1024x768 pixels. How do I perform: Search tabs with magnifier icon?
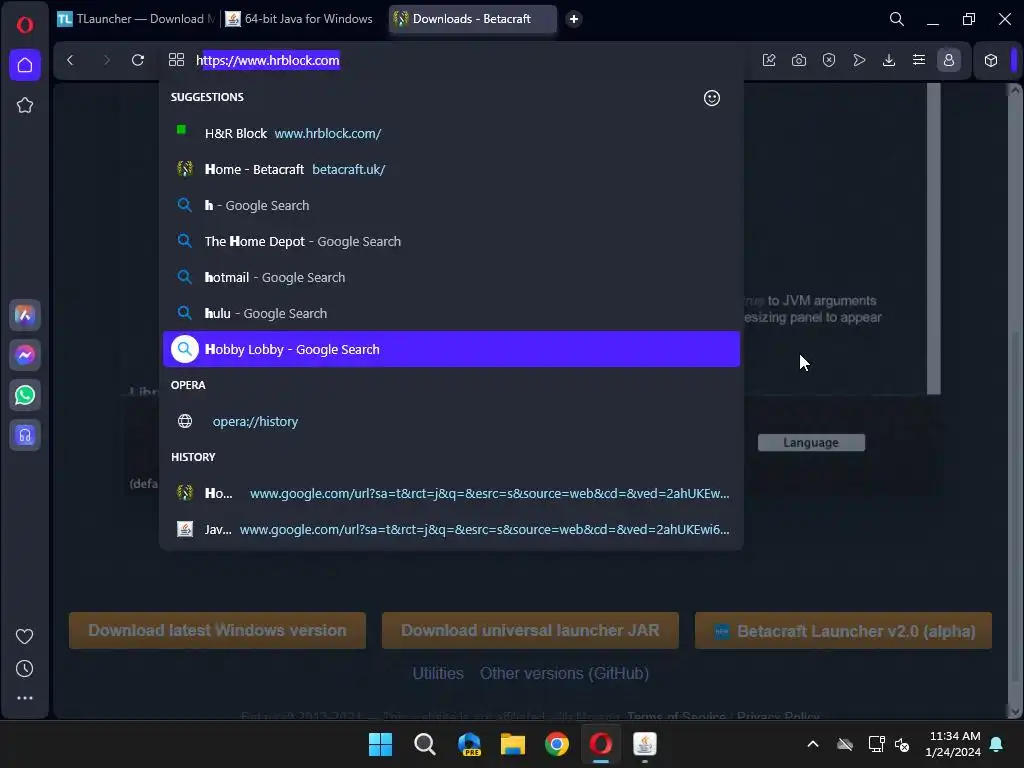click(897, 19)
